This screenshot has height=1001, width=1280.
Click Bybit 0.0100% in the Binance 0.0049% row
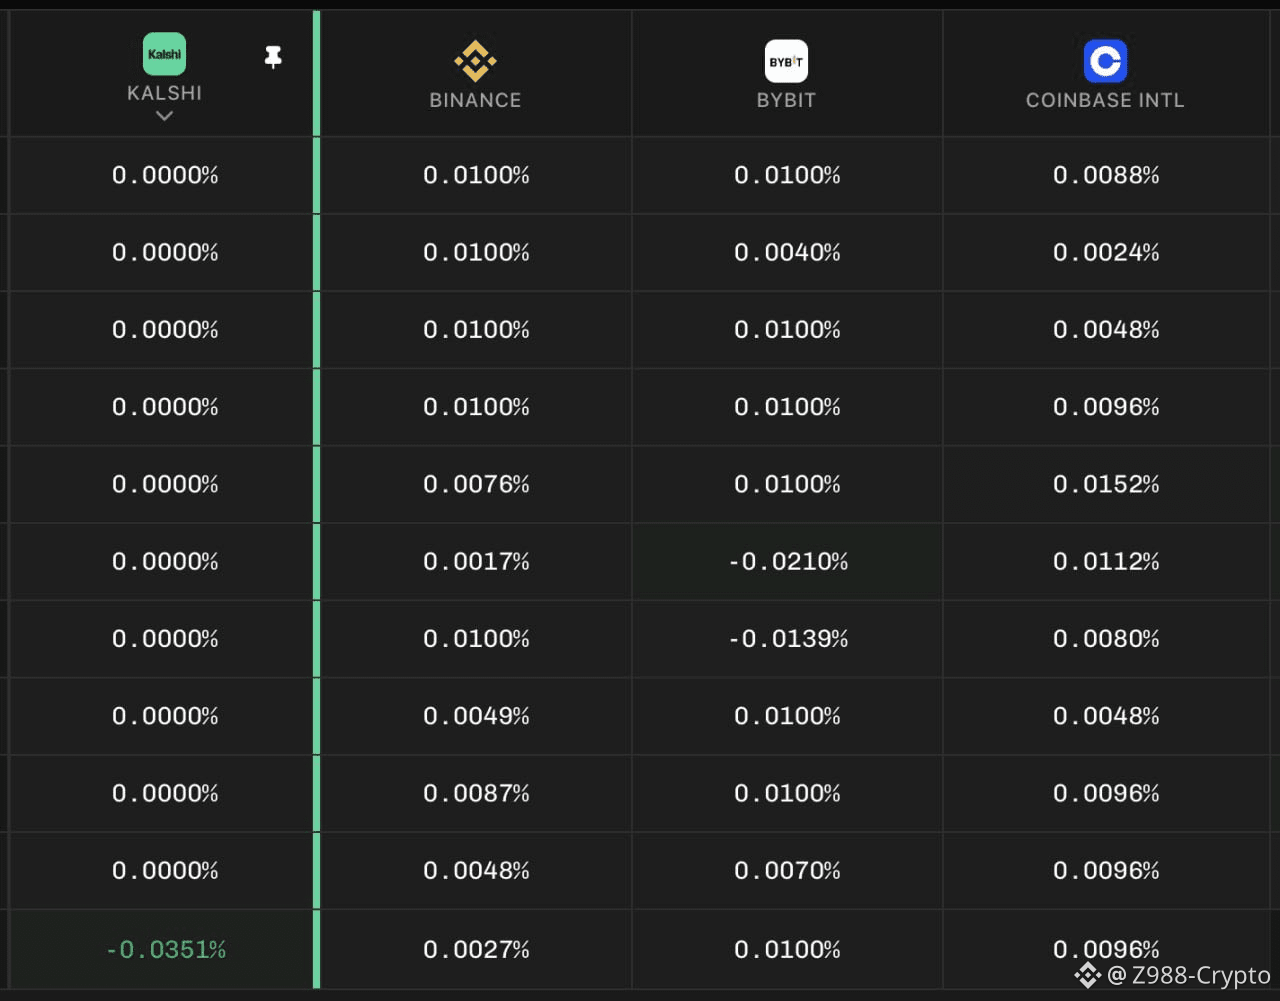tap(787, 716)
